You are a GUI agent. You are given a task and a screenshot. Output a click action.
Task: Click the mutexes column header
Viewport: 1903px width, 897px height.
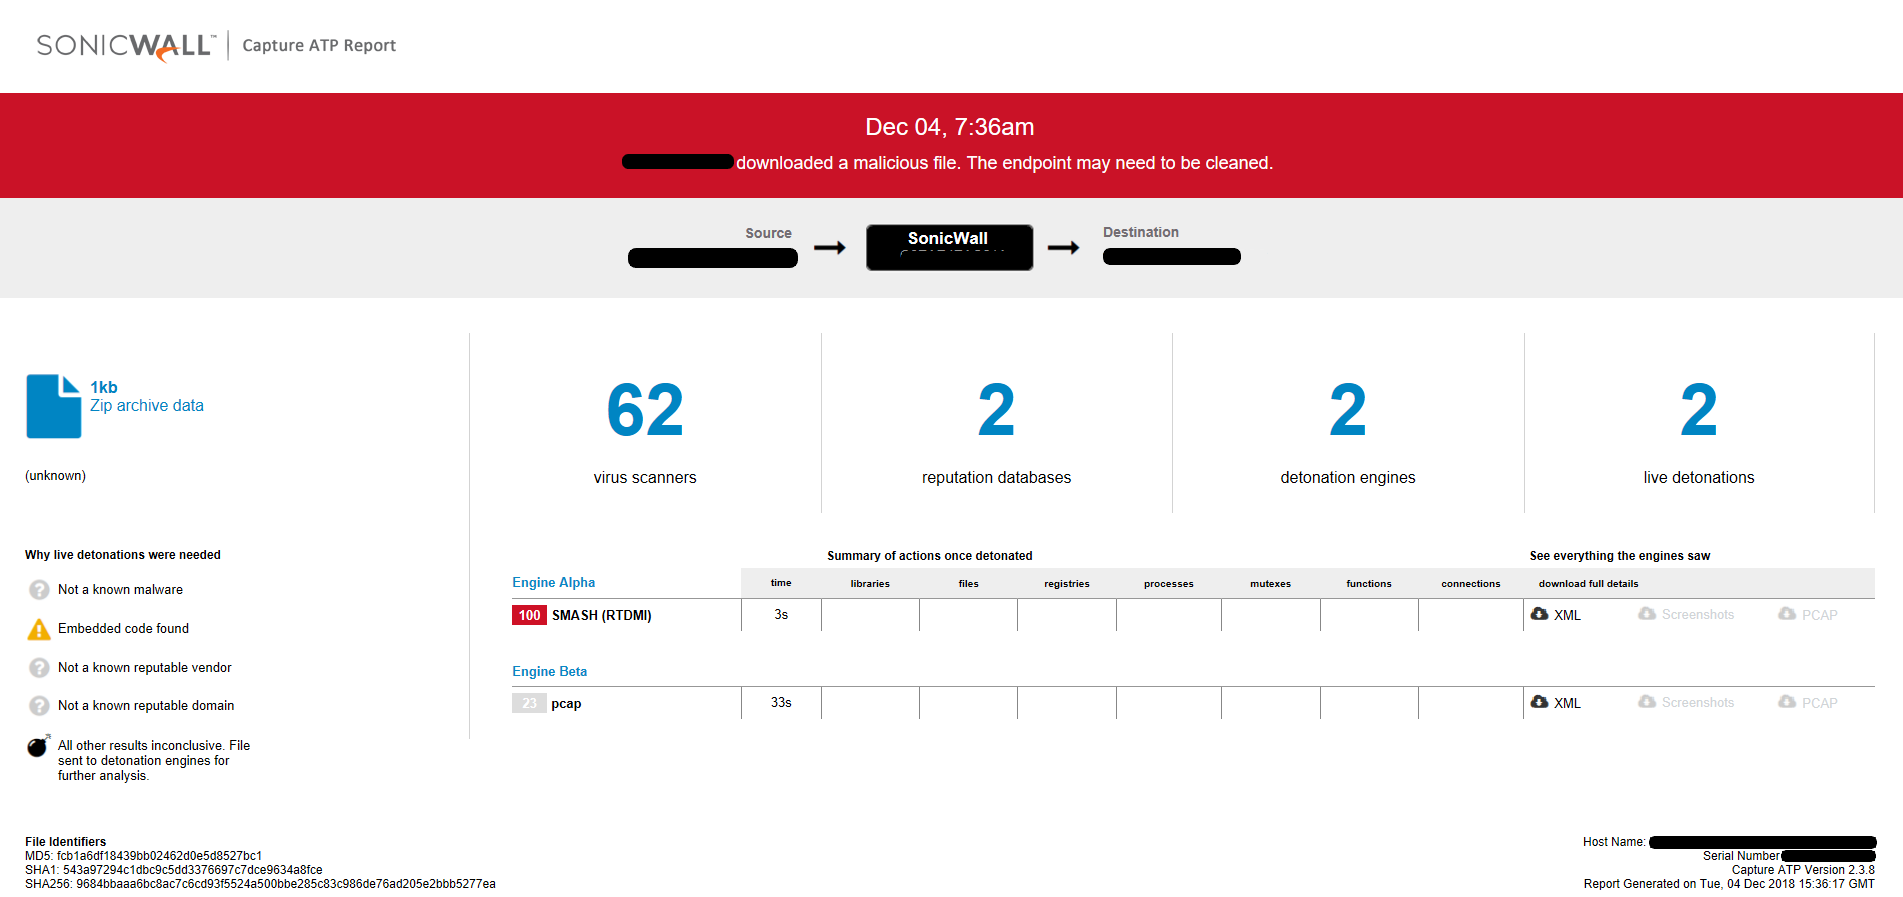pos(1270,584)
